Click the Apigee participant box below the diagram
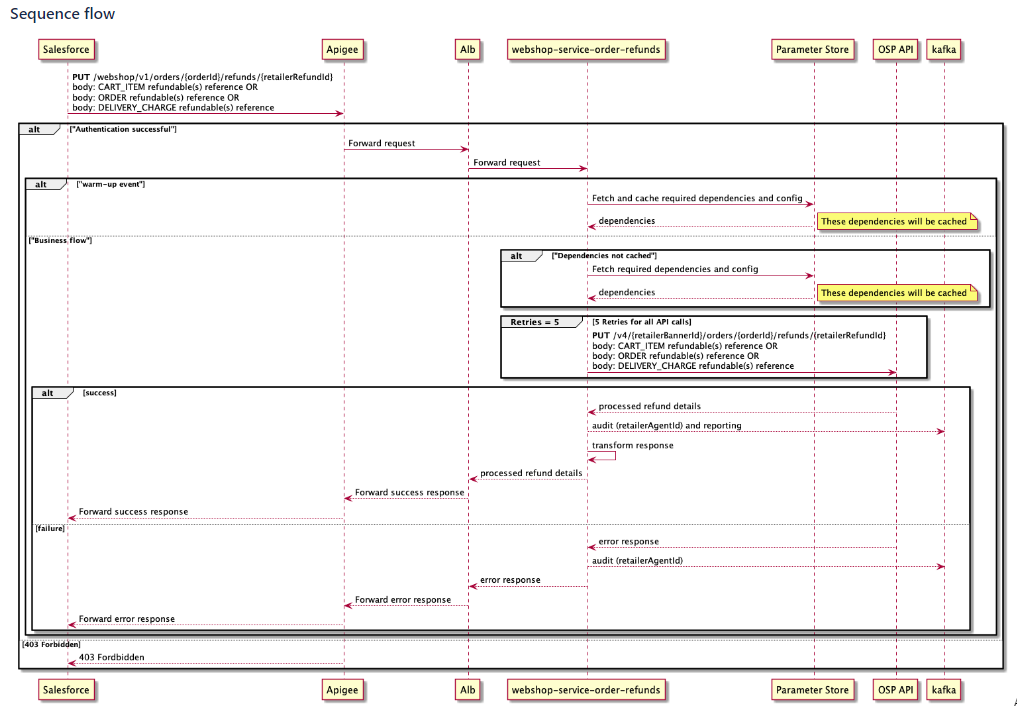 (x=342, y=690)
